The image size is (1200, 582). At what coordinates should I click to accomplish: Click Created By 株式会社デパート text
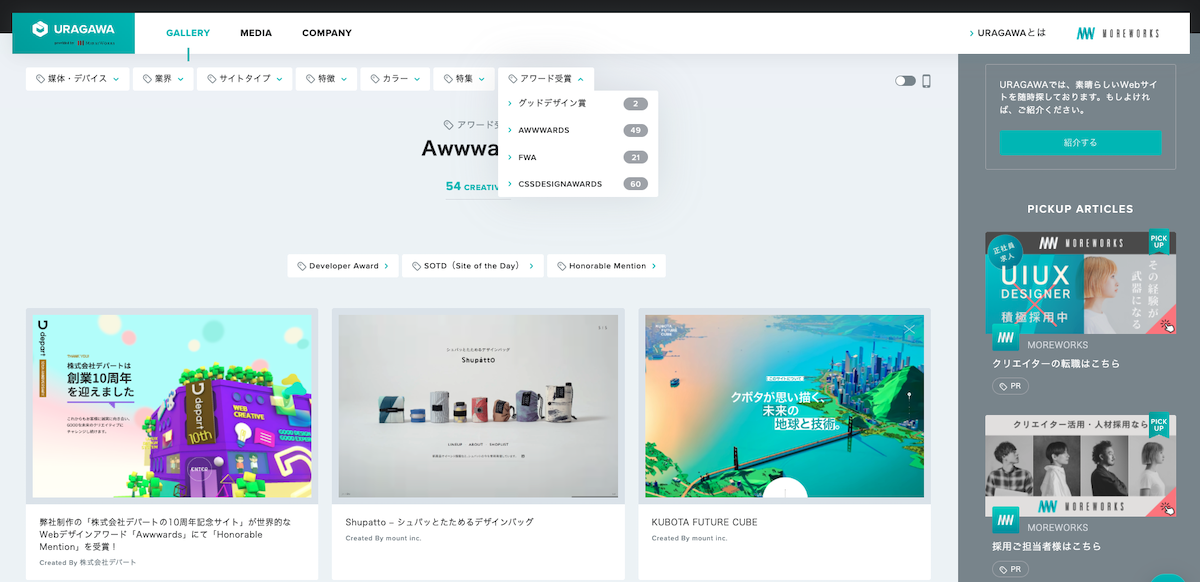coord(88,562)
